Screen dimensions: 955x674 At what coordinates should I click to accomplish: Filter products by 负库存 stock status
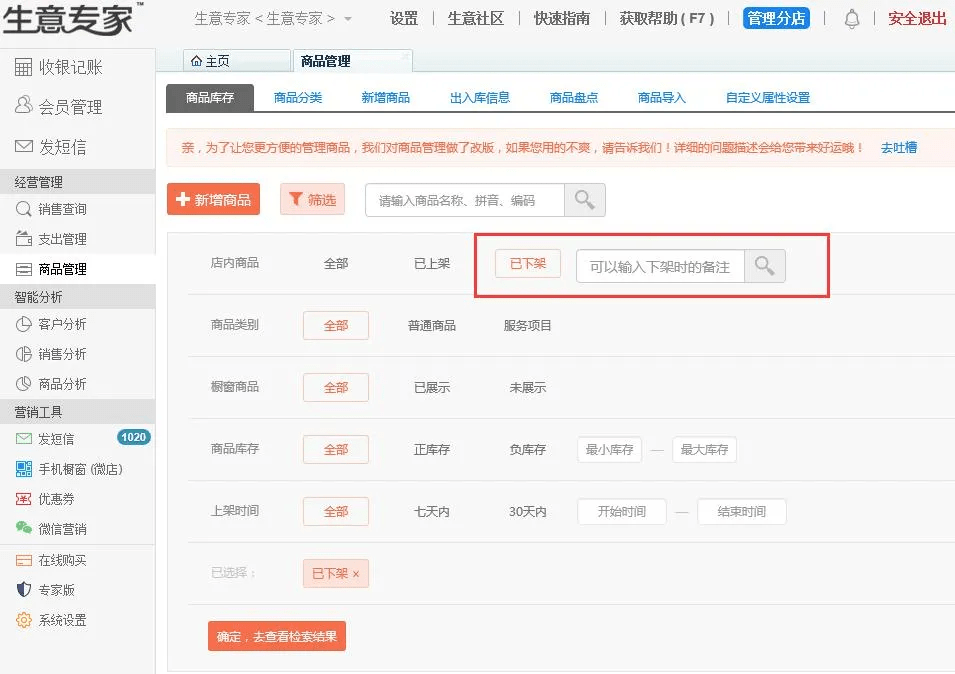pos(528,449)
